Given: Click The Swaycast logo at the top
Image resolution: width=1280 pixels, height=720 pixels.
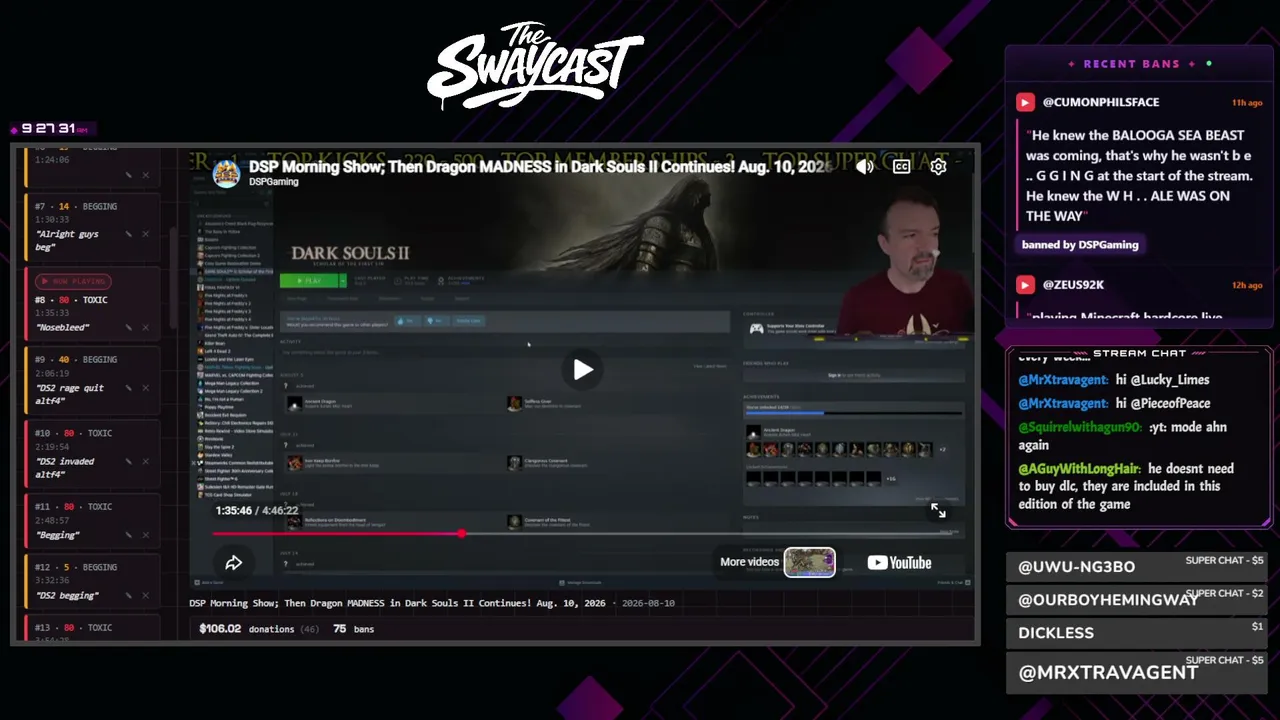Looking at the screenshot, I should [x=536, y=66].
